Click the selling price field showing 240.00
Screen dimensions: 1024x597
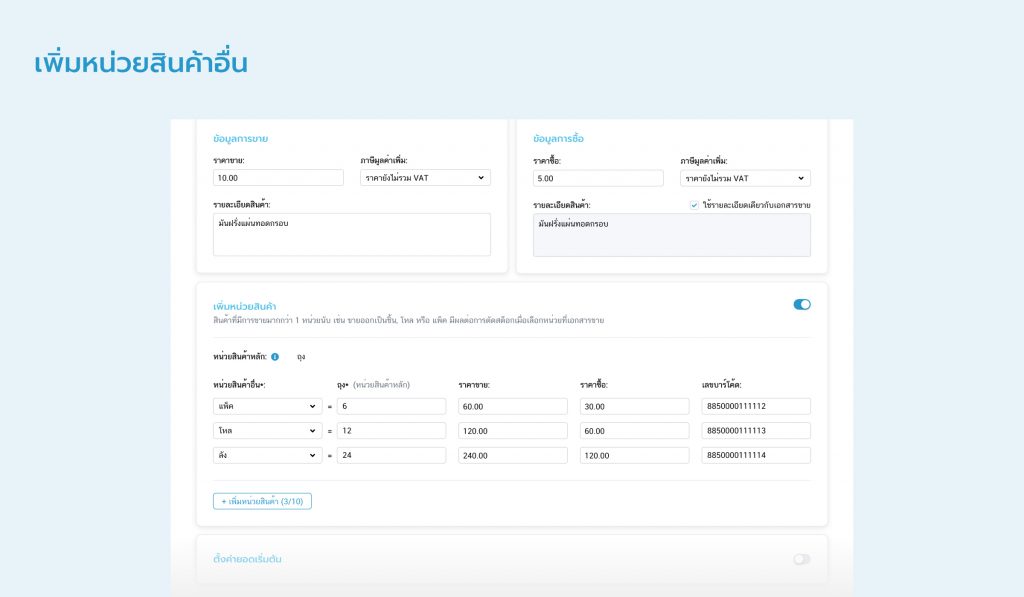click(x=512, y=455)
